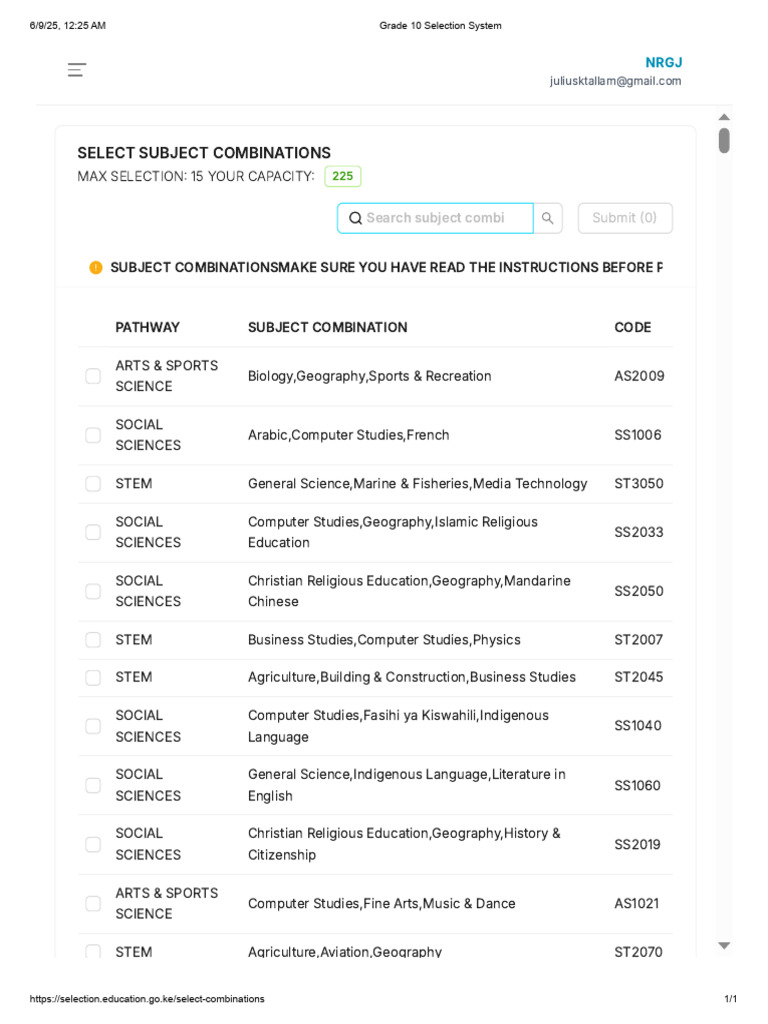
Task: Click the code ST2007 cell
Action: [x=639, y=639]
